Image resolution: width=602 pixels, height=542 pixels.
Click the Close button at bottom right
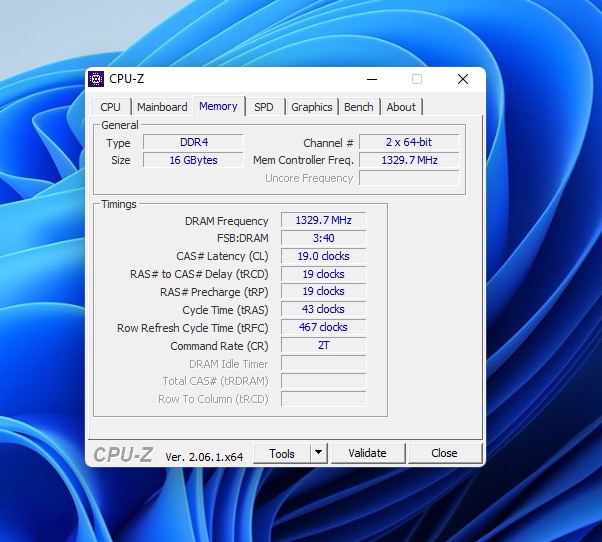(x=444, y=453)
